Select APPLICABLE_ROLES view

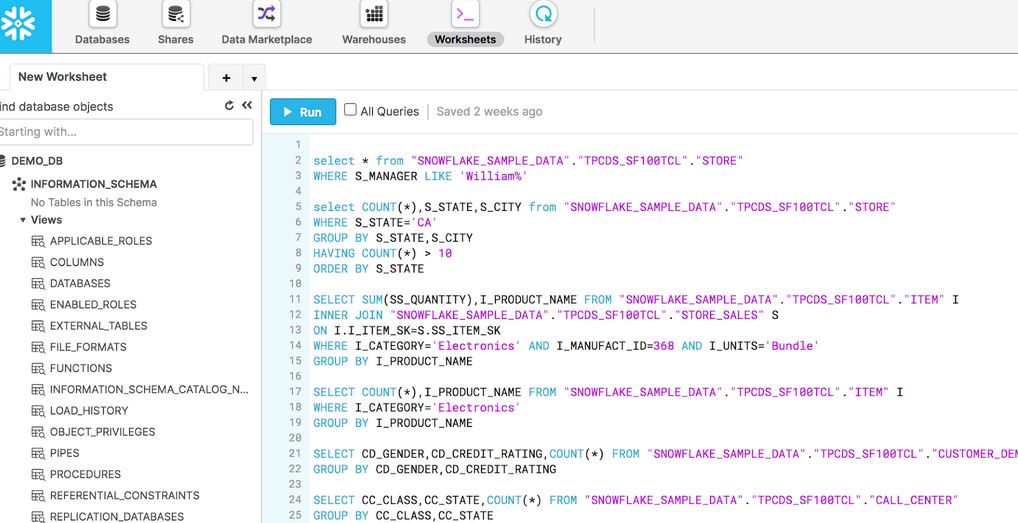tap(101, 241)
